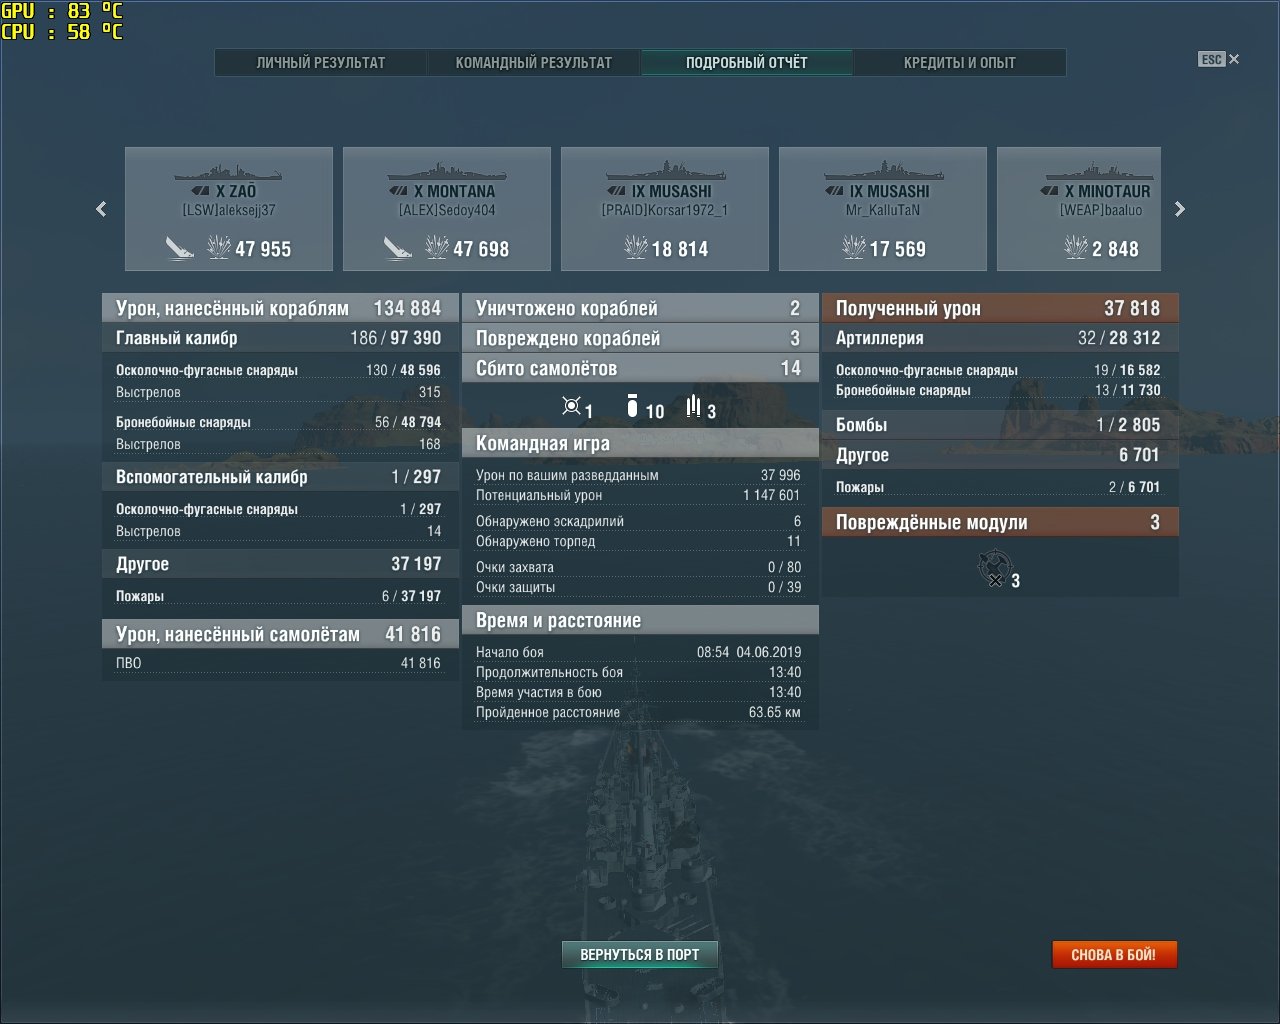Click the damage burst icon on MONTANA card
This screenshot has height=1024, width=1280.
pos(437,247)
